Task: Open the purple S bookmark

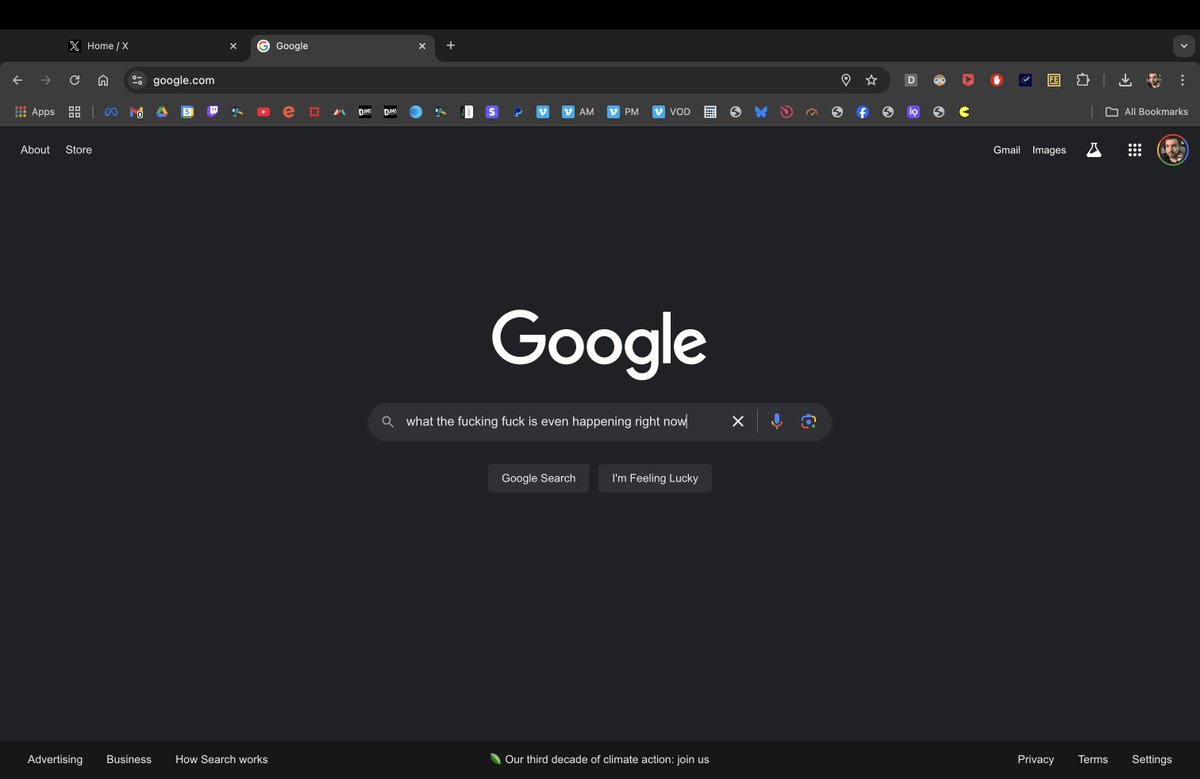Action: [x=492, y=112]
